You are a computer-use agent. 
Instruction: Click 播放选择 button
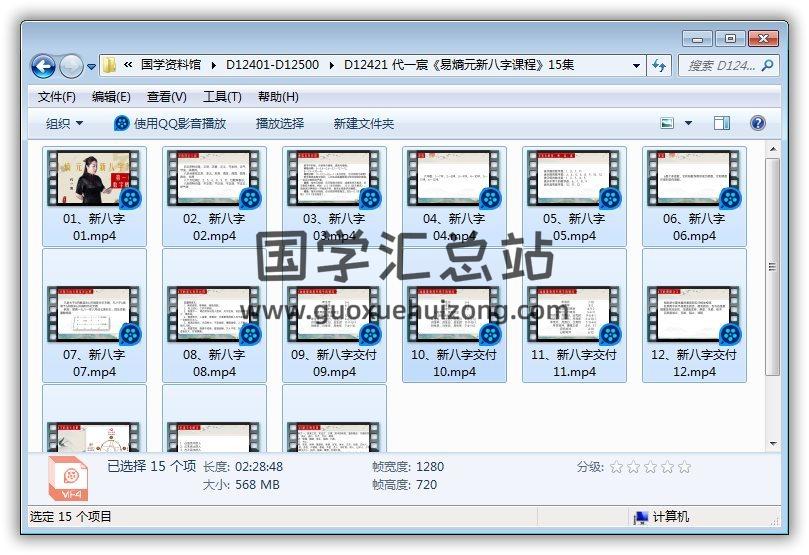(280, 123)
